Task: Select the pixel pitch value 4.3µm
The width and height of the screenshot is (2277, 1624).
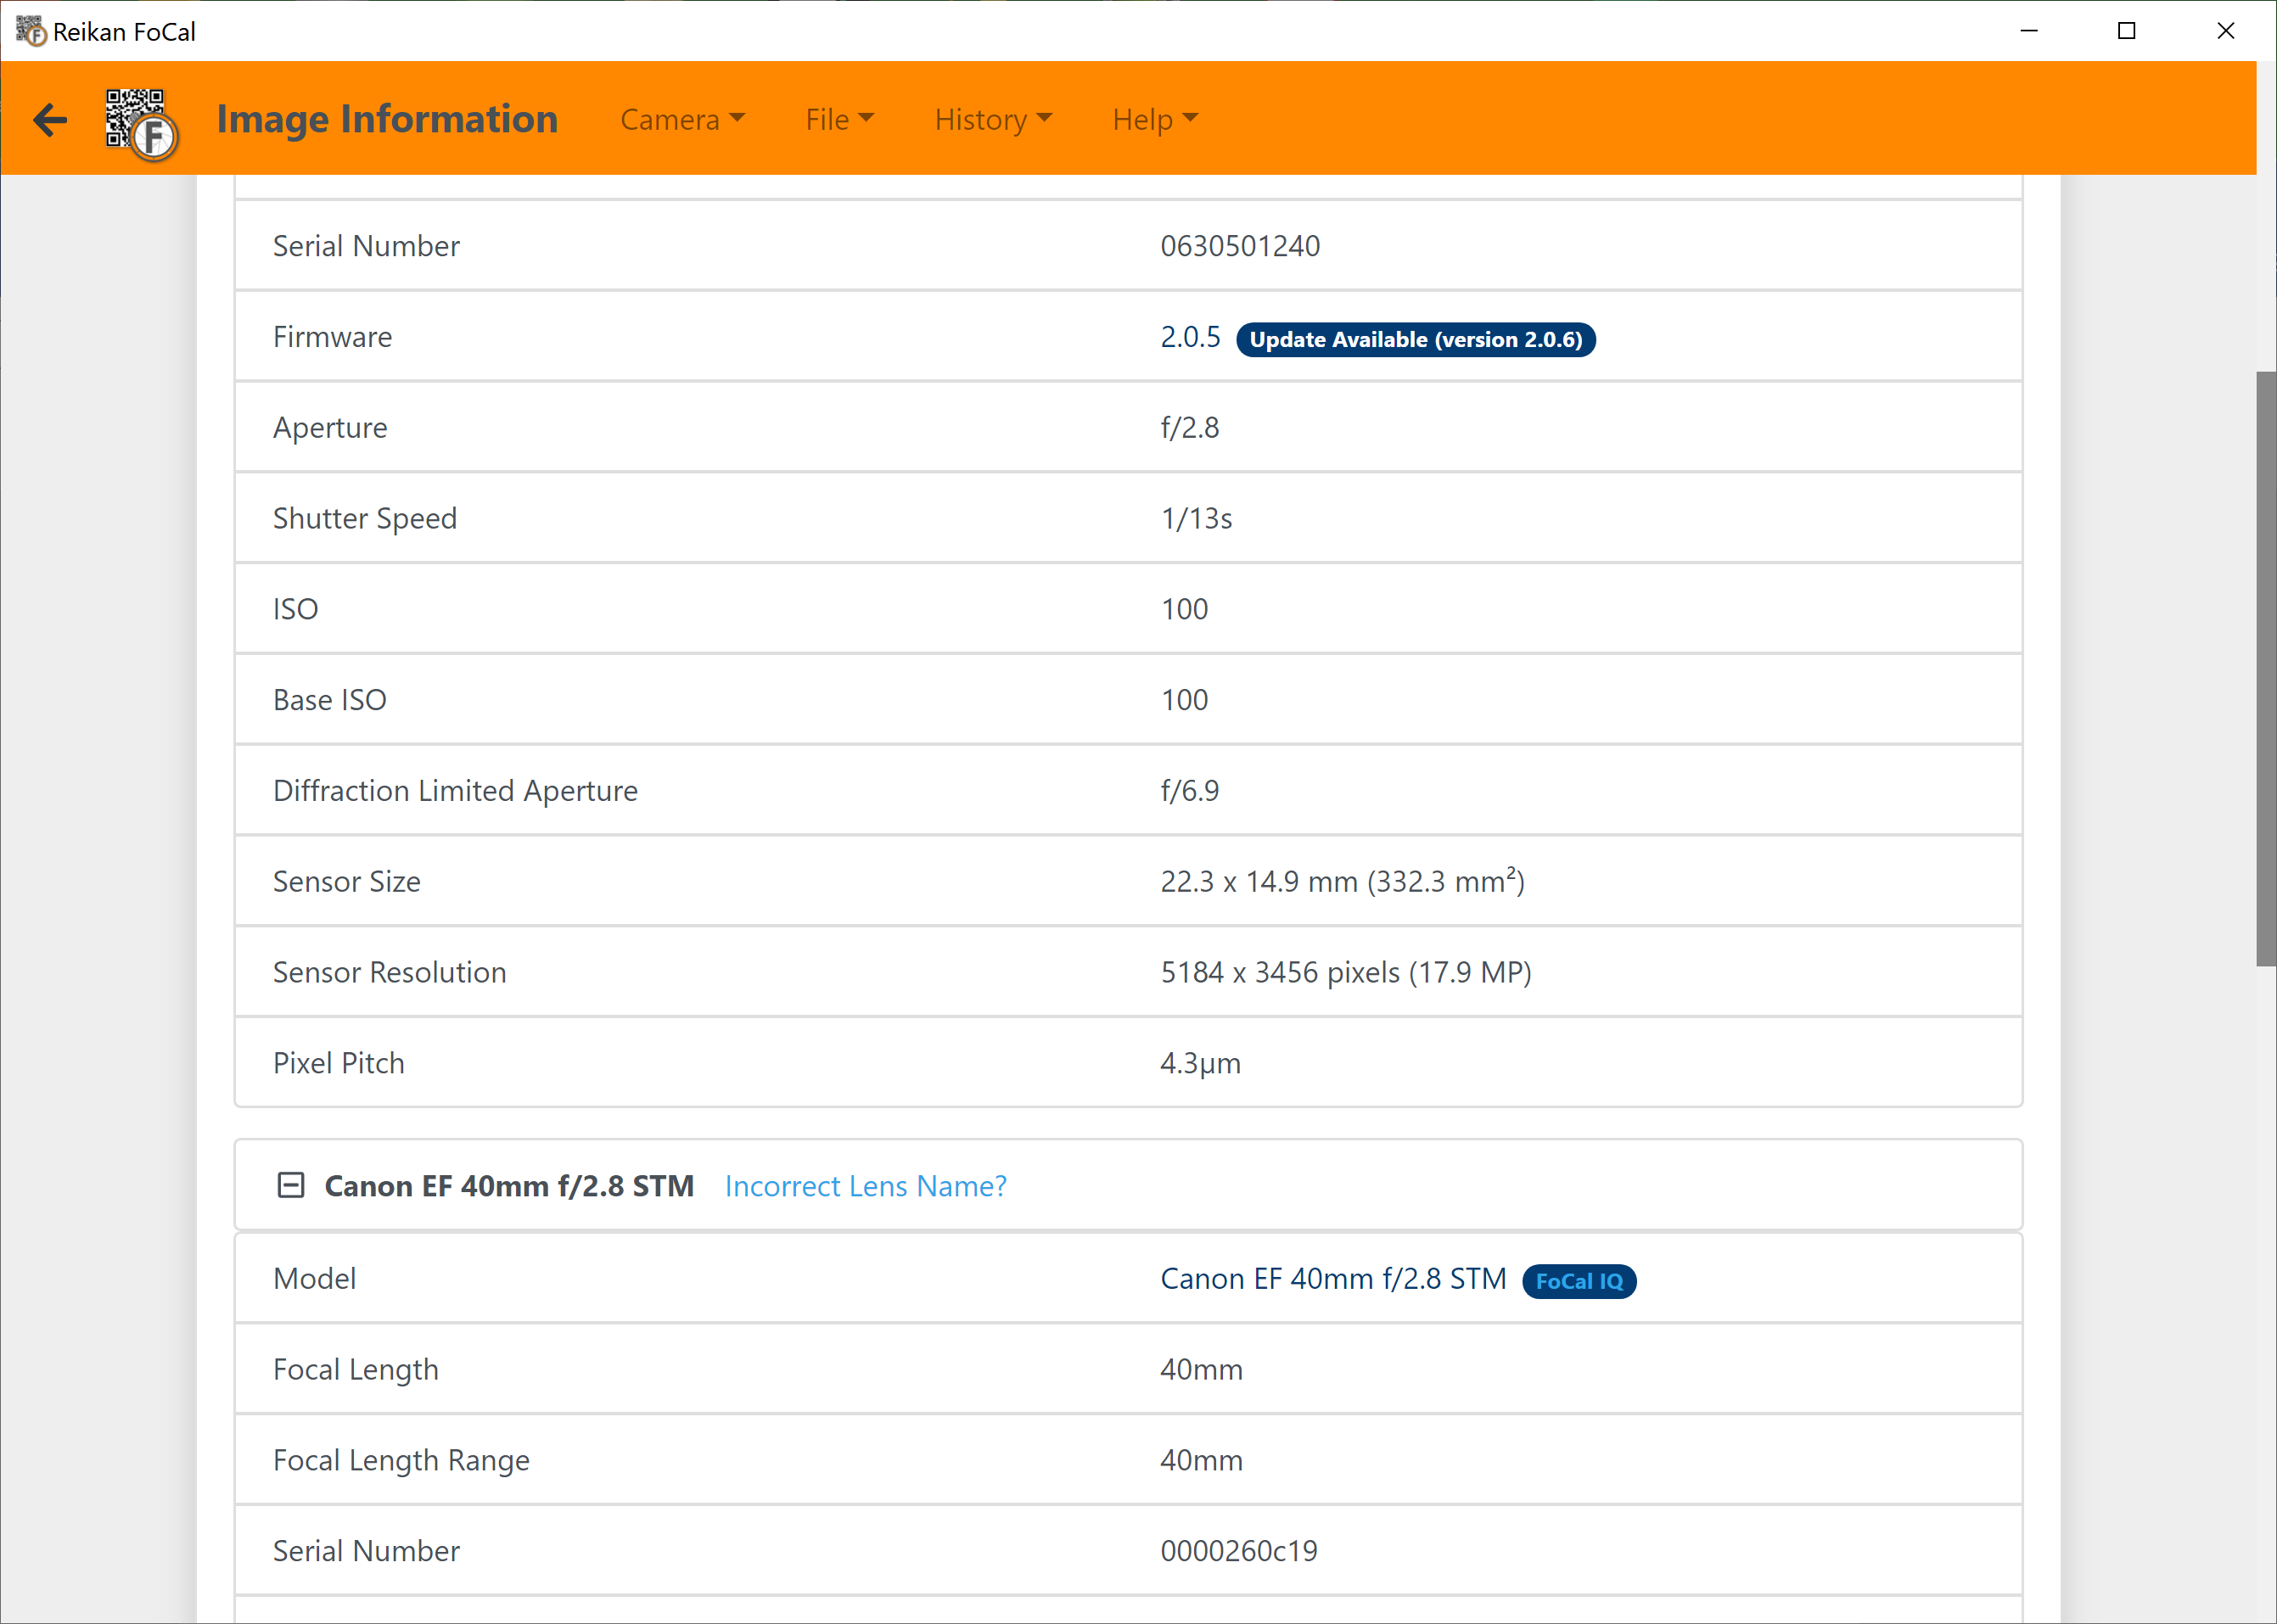Action: pyautogui.click(x=1200, y=1064)
